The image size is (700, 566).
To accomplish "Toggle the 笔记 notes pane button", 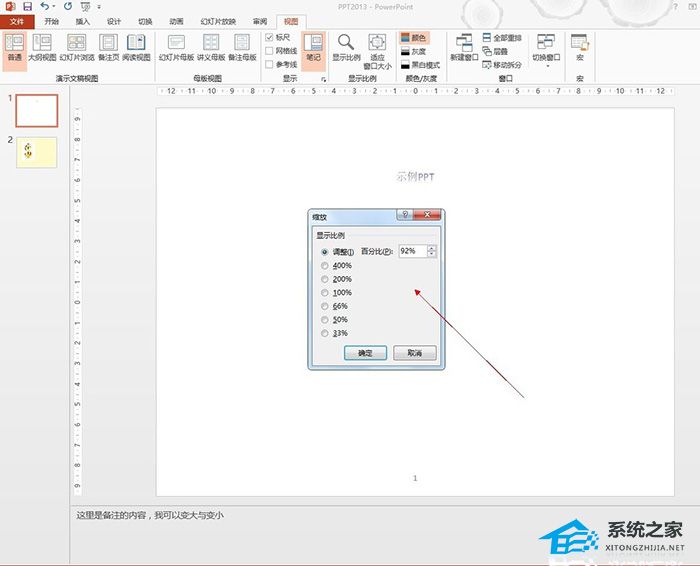I will pos(313,47).
